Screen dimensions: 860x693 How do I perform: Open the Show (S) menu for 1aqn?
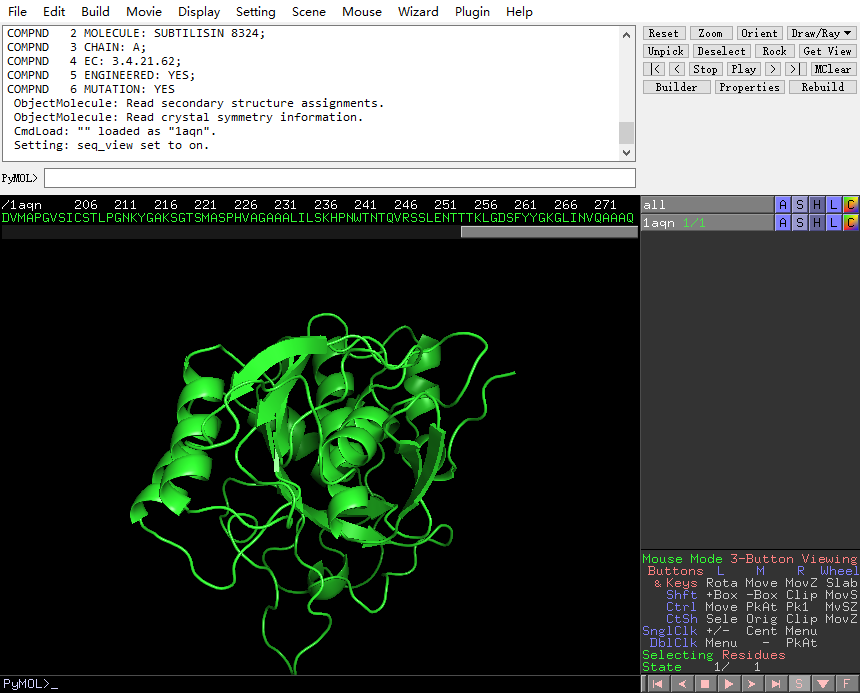click(x=800, y=222)
